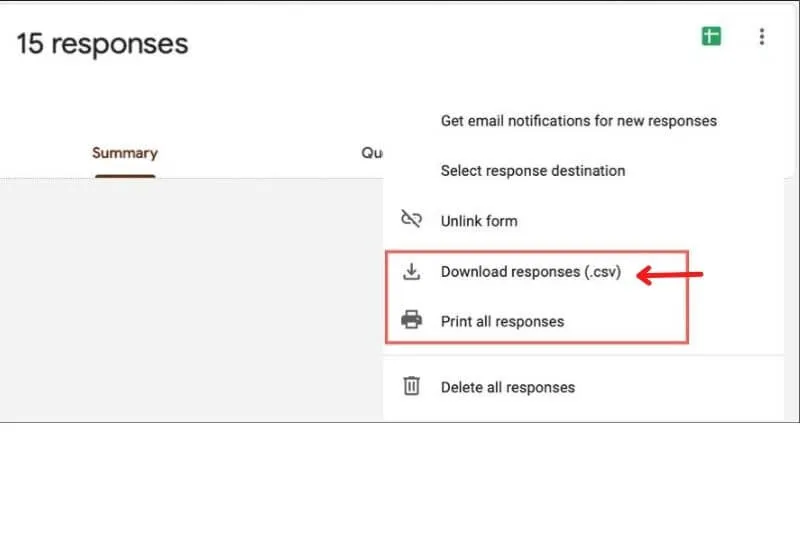Click the underline indicator beneath Summary

125,177
